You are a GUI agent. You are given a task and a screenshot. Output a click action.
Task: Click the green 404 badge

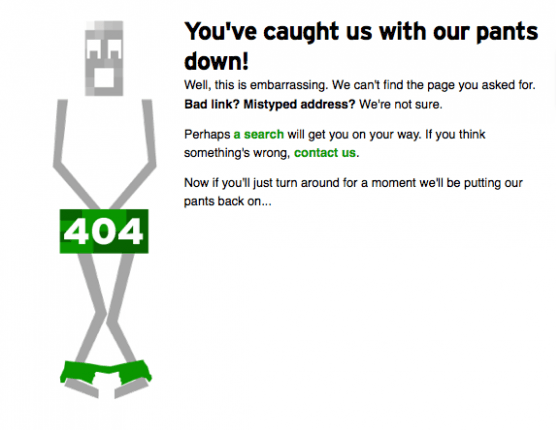(x=104, y=231)
